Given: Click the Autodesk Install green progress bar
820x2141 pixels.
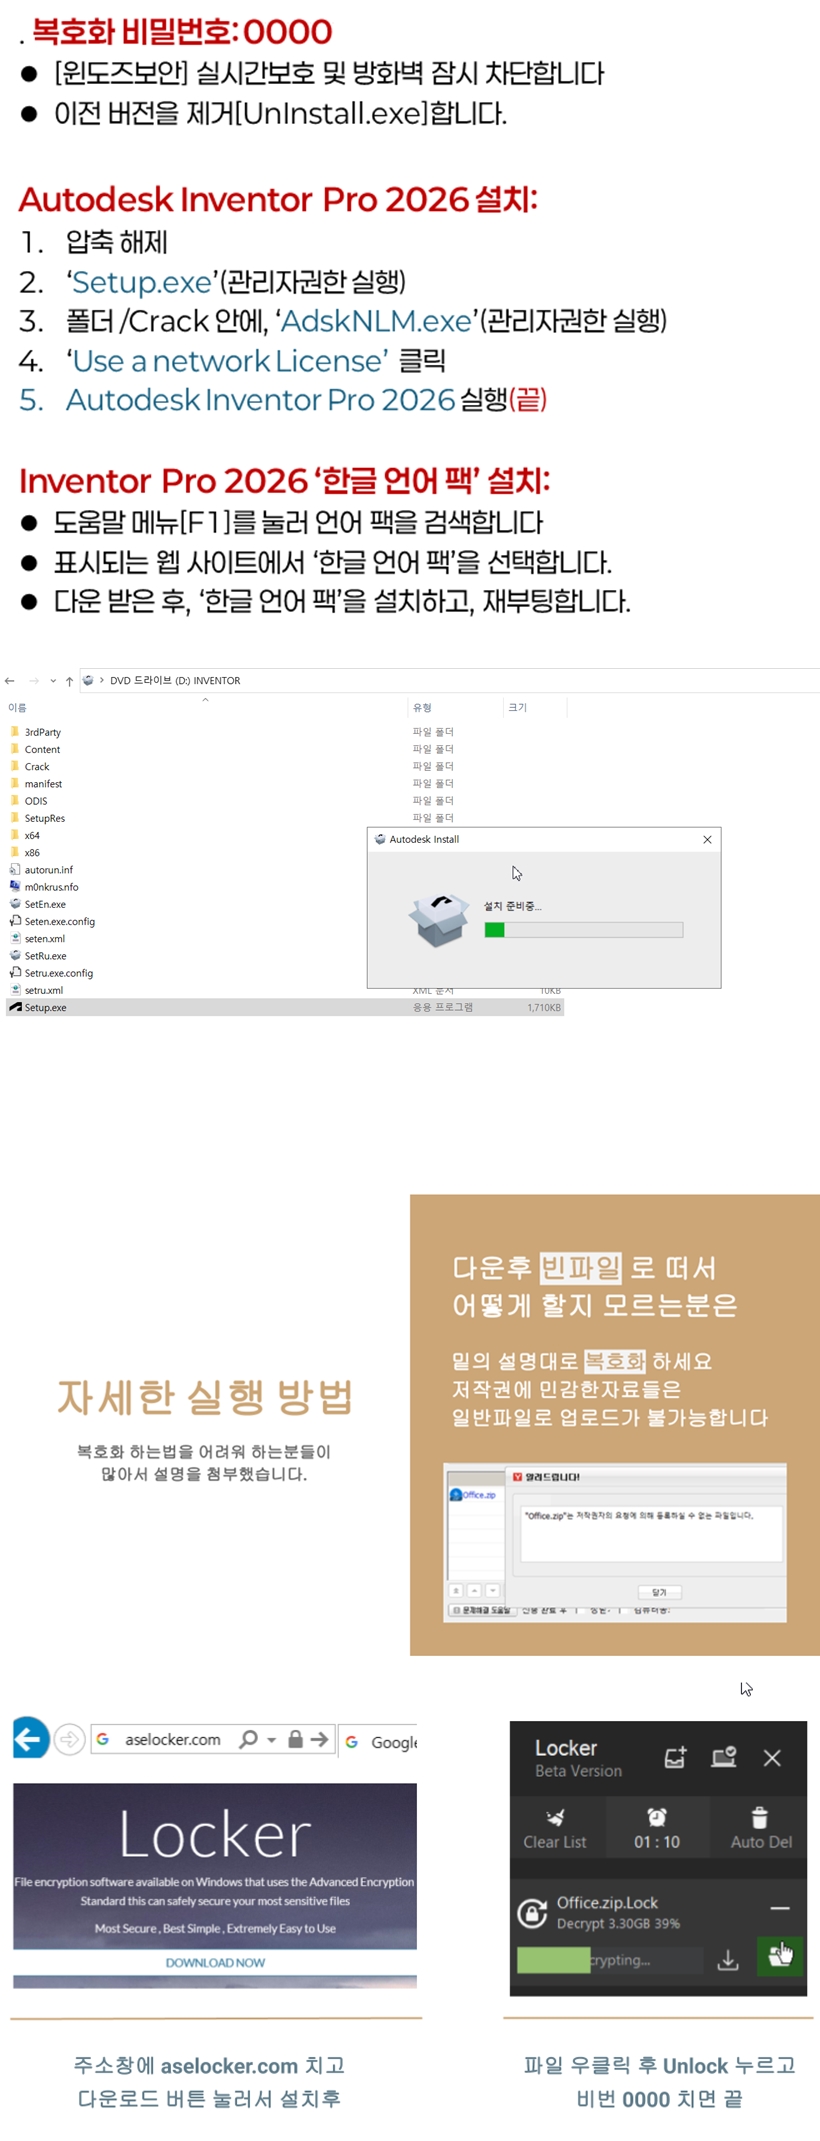Looking at the screenshot, I should (x=584, y=930).
